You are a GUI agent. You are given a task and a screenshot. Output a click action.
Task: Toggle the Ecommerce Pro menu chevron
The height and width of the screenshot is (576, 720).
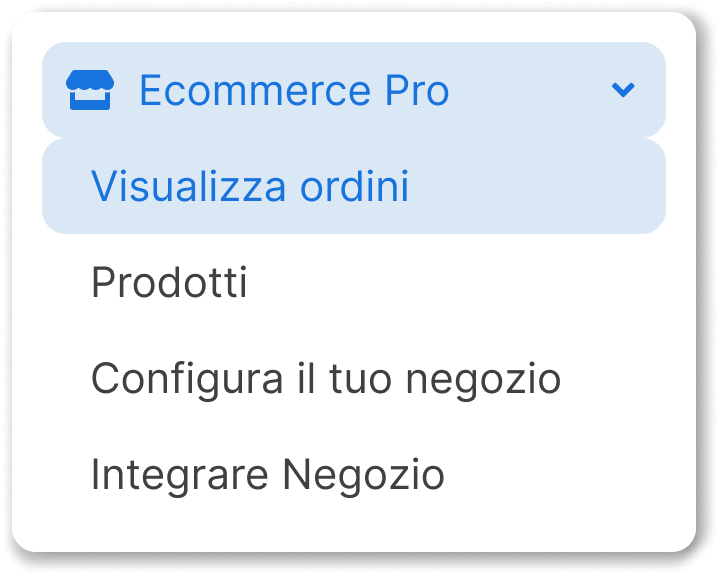click(x=623, y=90)
